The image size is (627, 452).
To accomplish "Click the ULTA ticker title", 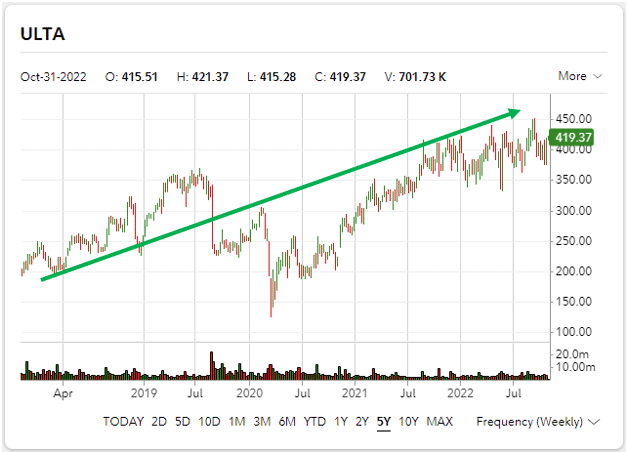I will coord(43,34).
